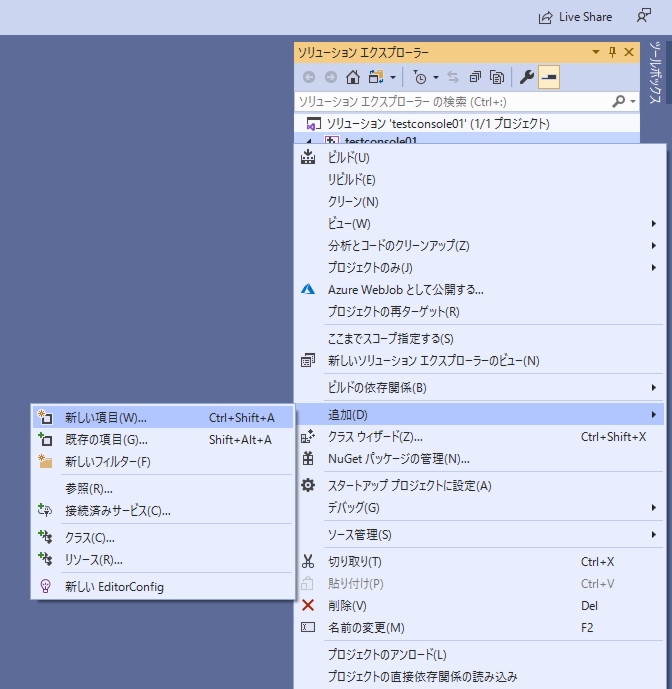Expand the ソース管理(S) submenu

click(x=479, y=535)
